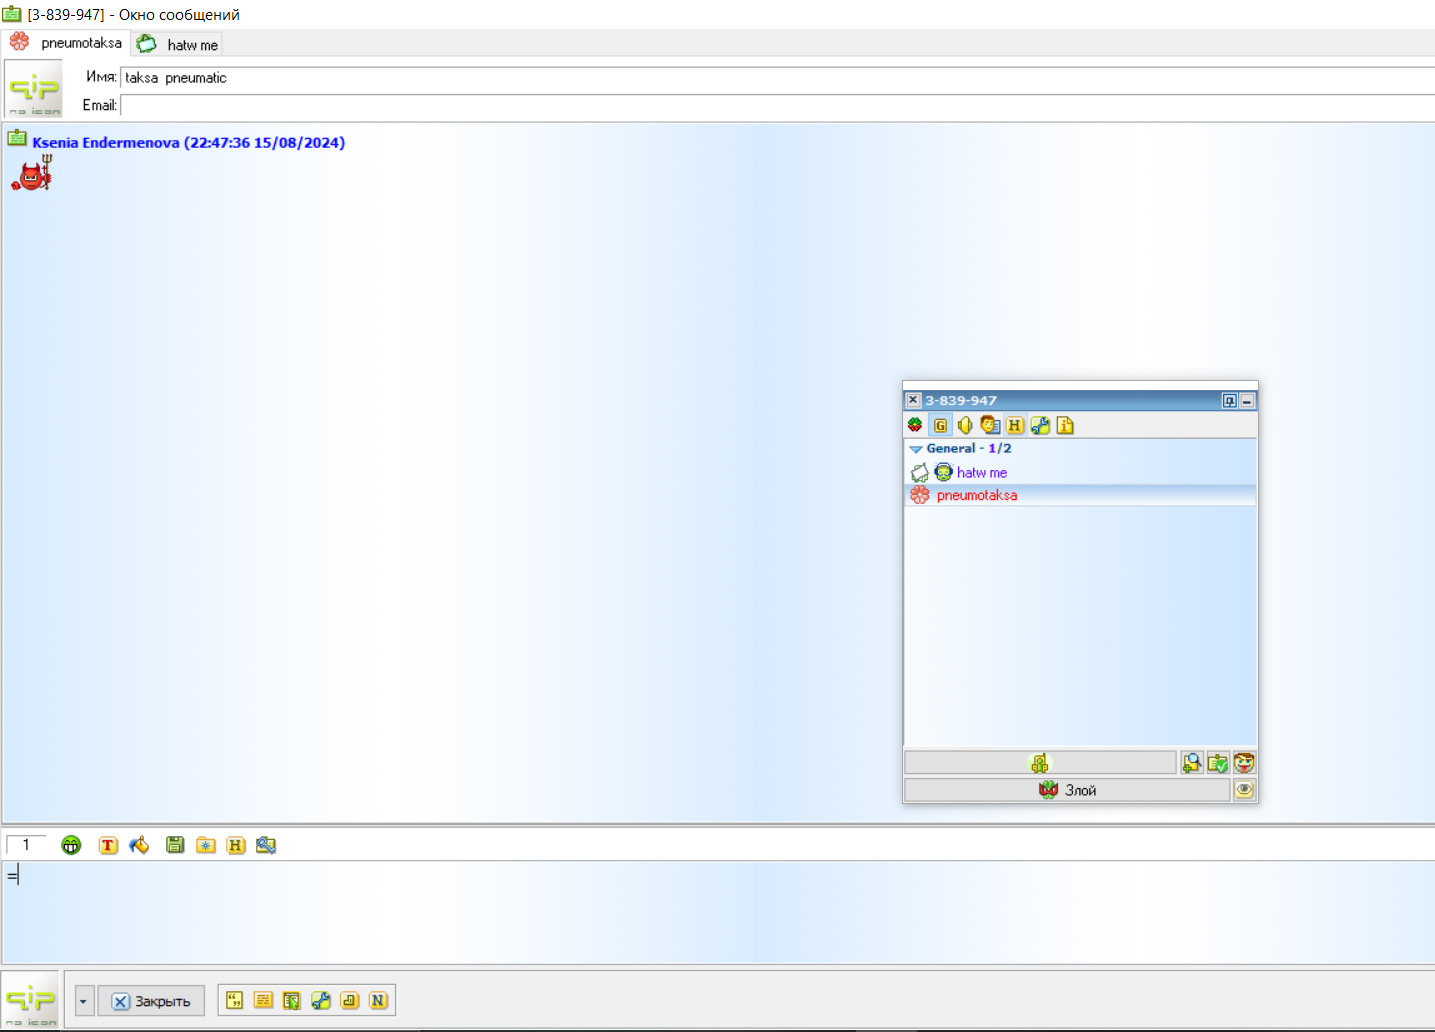
Task: Select contact hatw me in the list
Action: tap(1080, 472)
